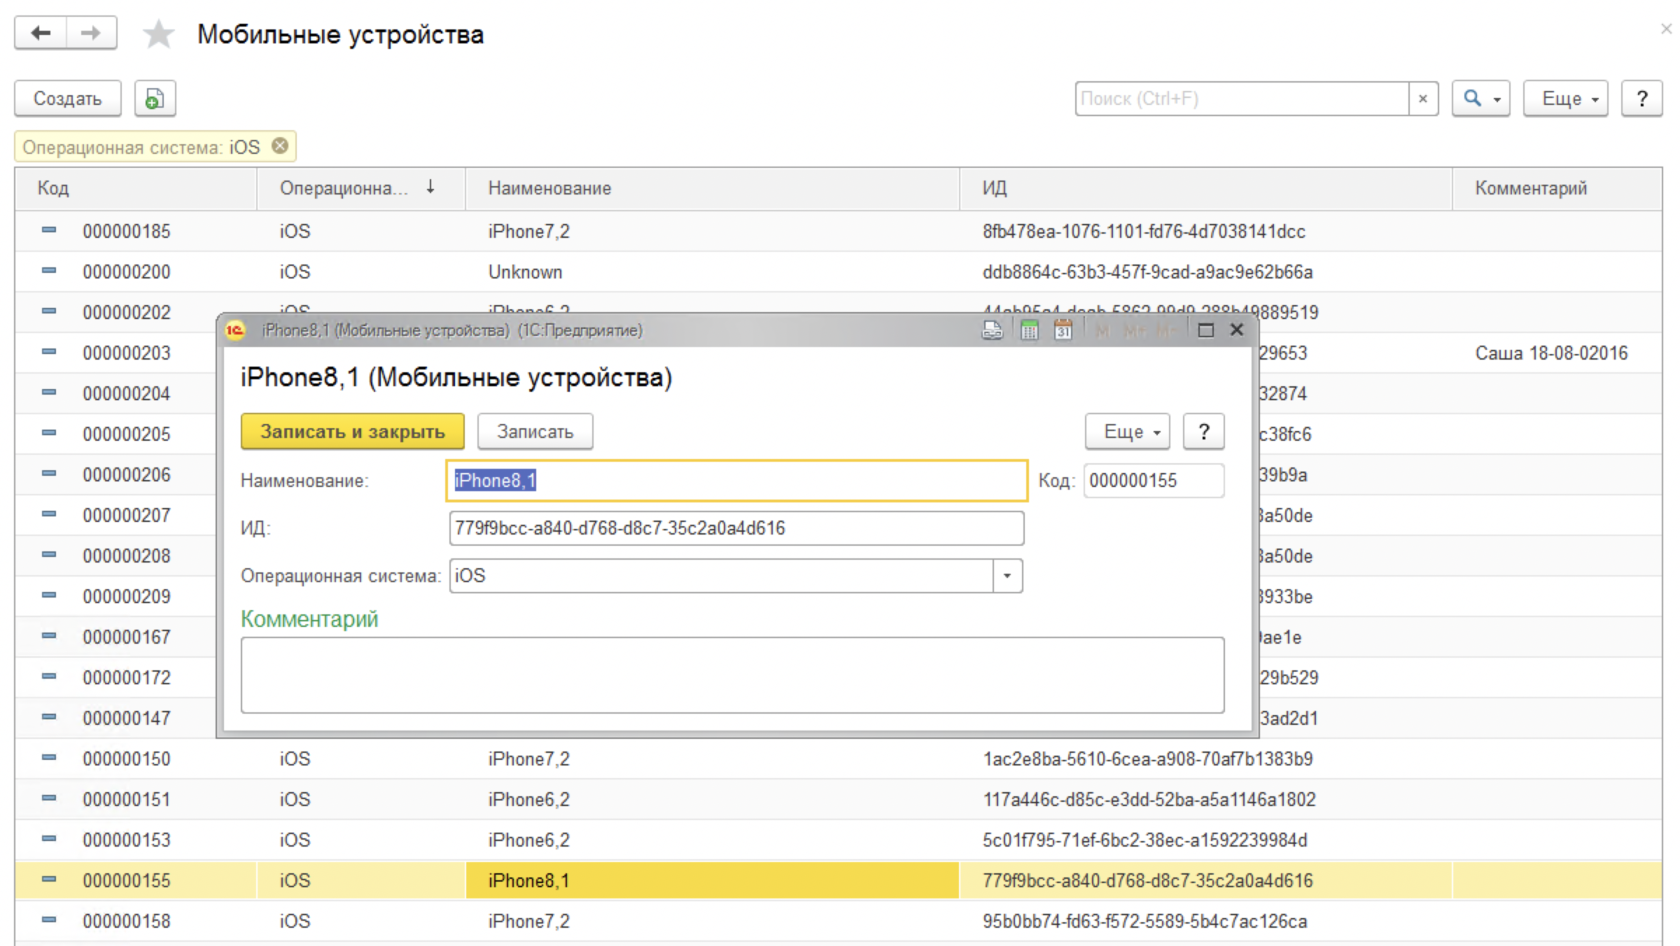Click the Поиск (Ctrl+F) search field
The height and width of the screenshot is (946, 1680).
click(1241, 98)
